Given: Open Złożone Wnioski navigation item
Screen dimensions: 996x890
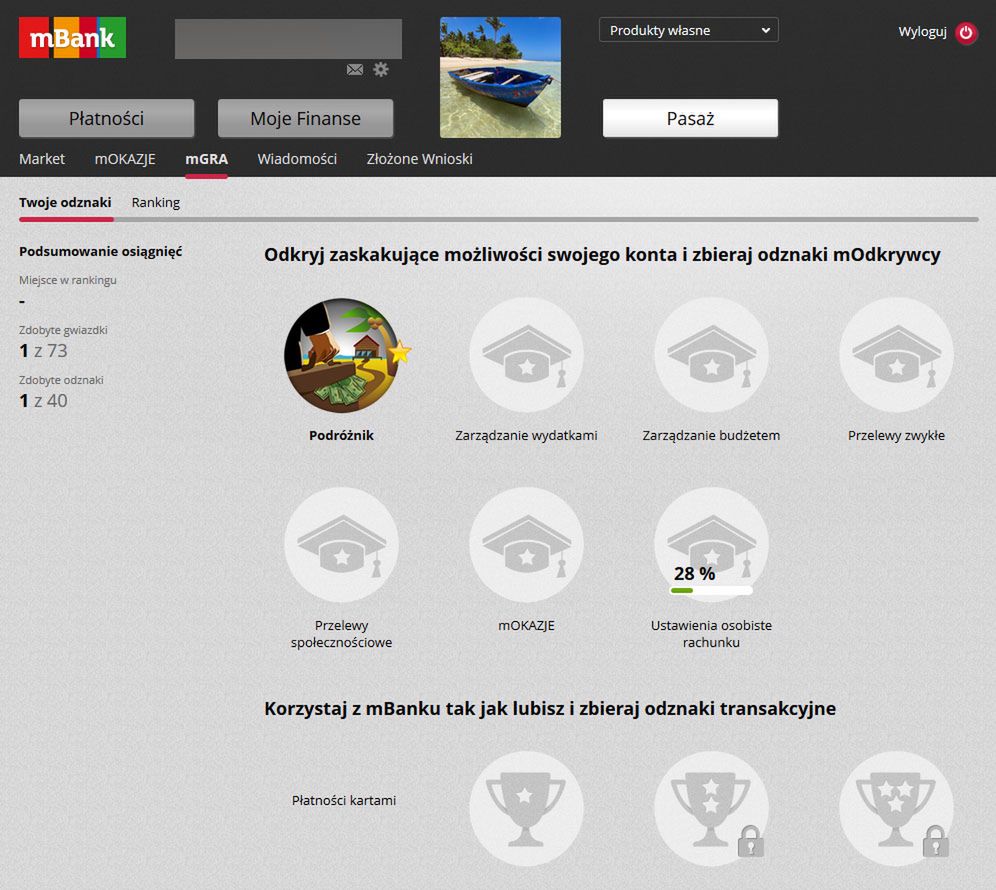Looking at the screenshot, I should tap(419, 159).
